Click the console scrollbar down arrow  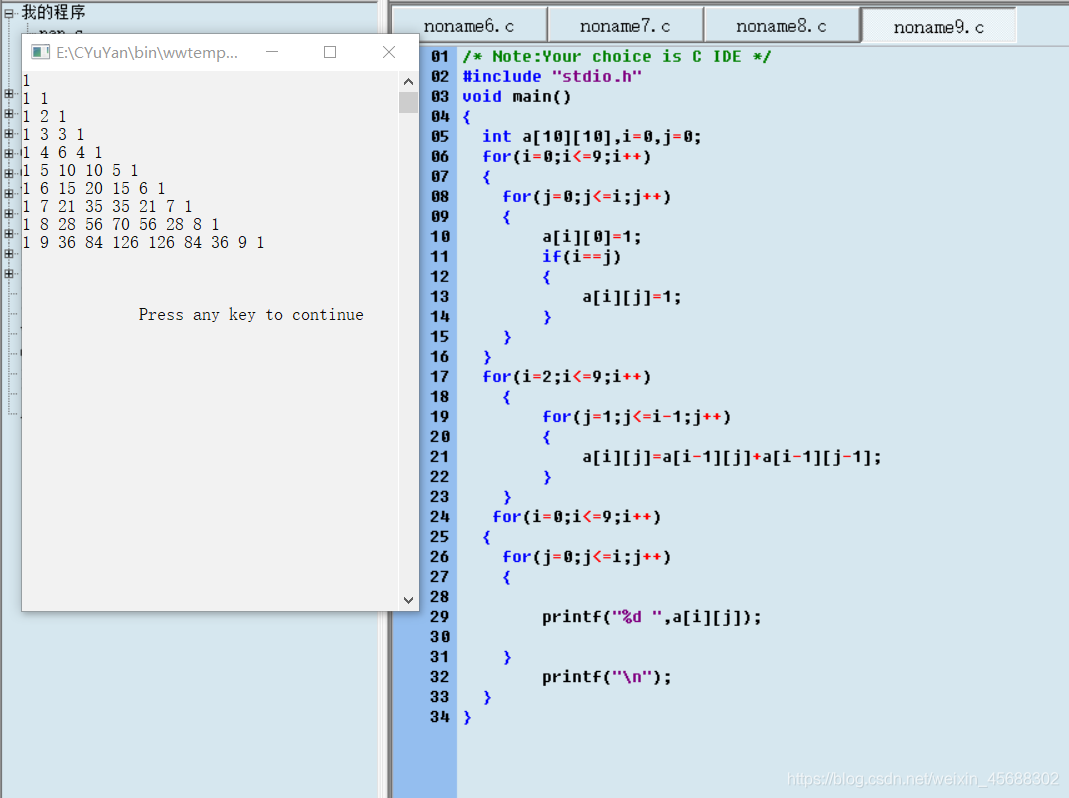point(408,600)
